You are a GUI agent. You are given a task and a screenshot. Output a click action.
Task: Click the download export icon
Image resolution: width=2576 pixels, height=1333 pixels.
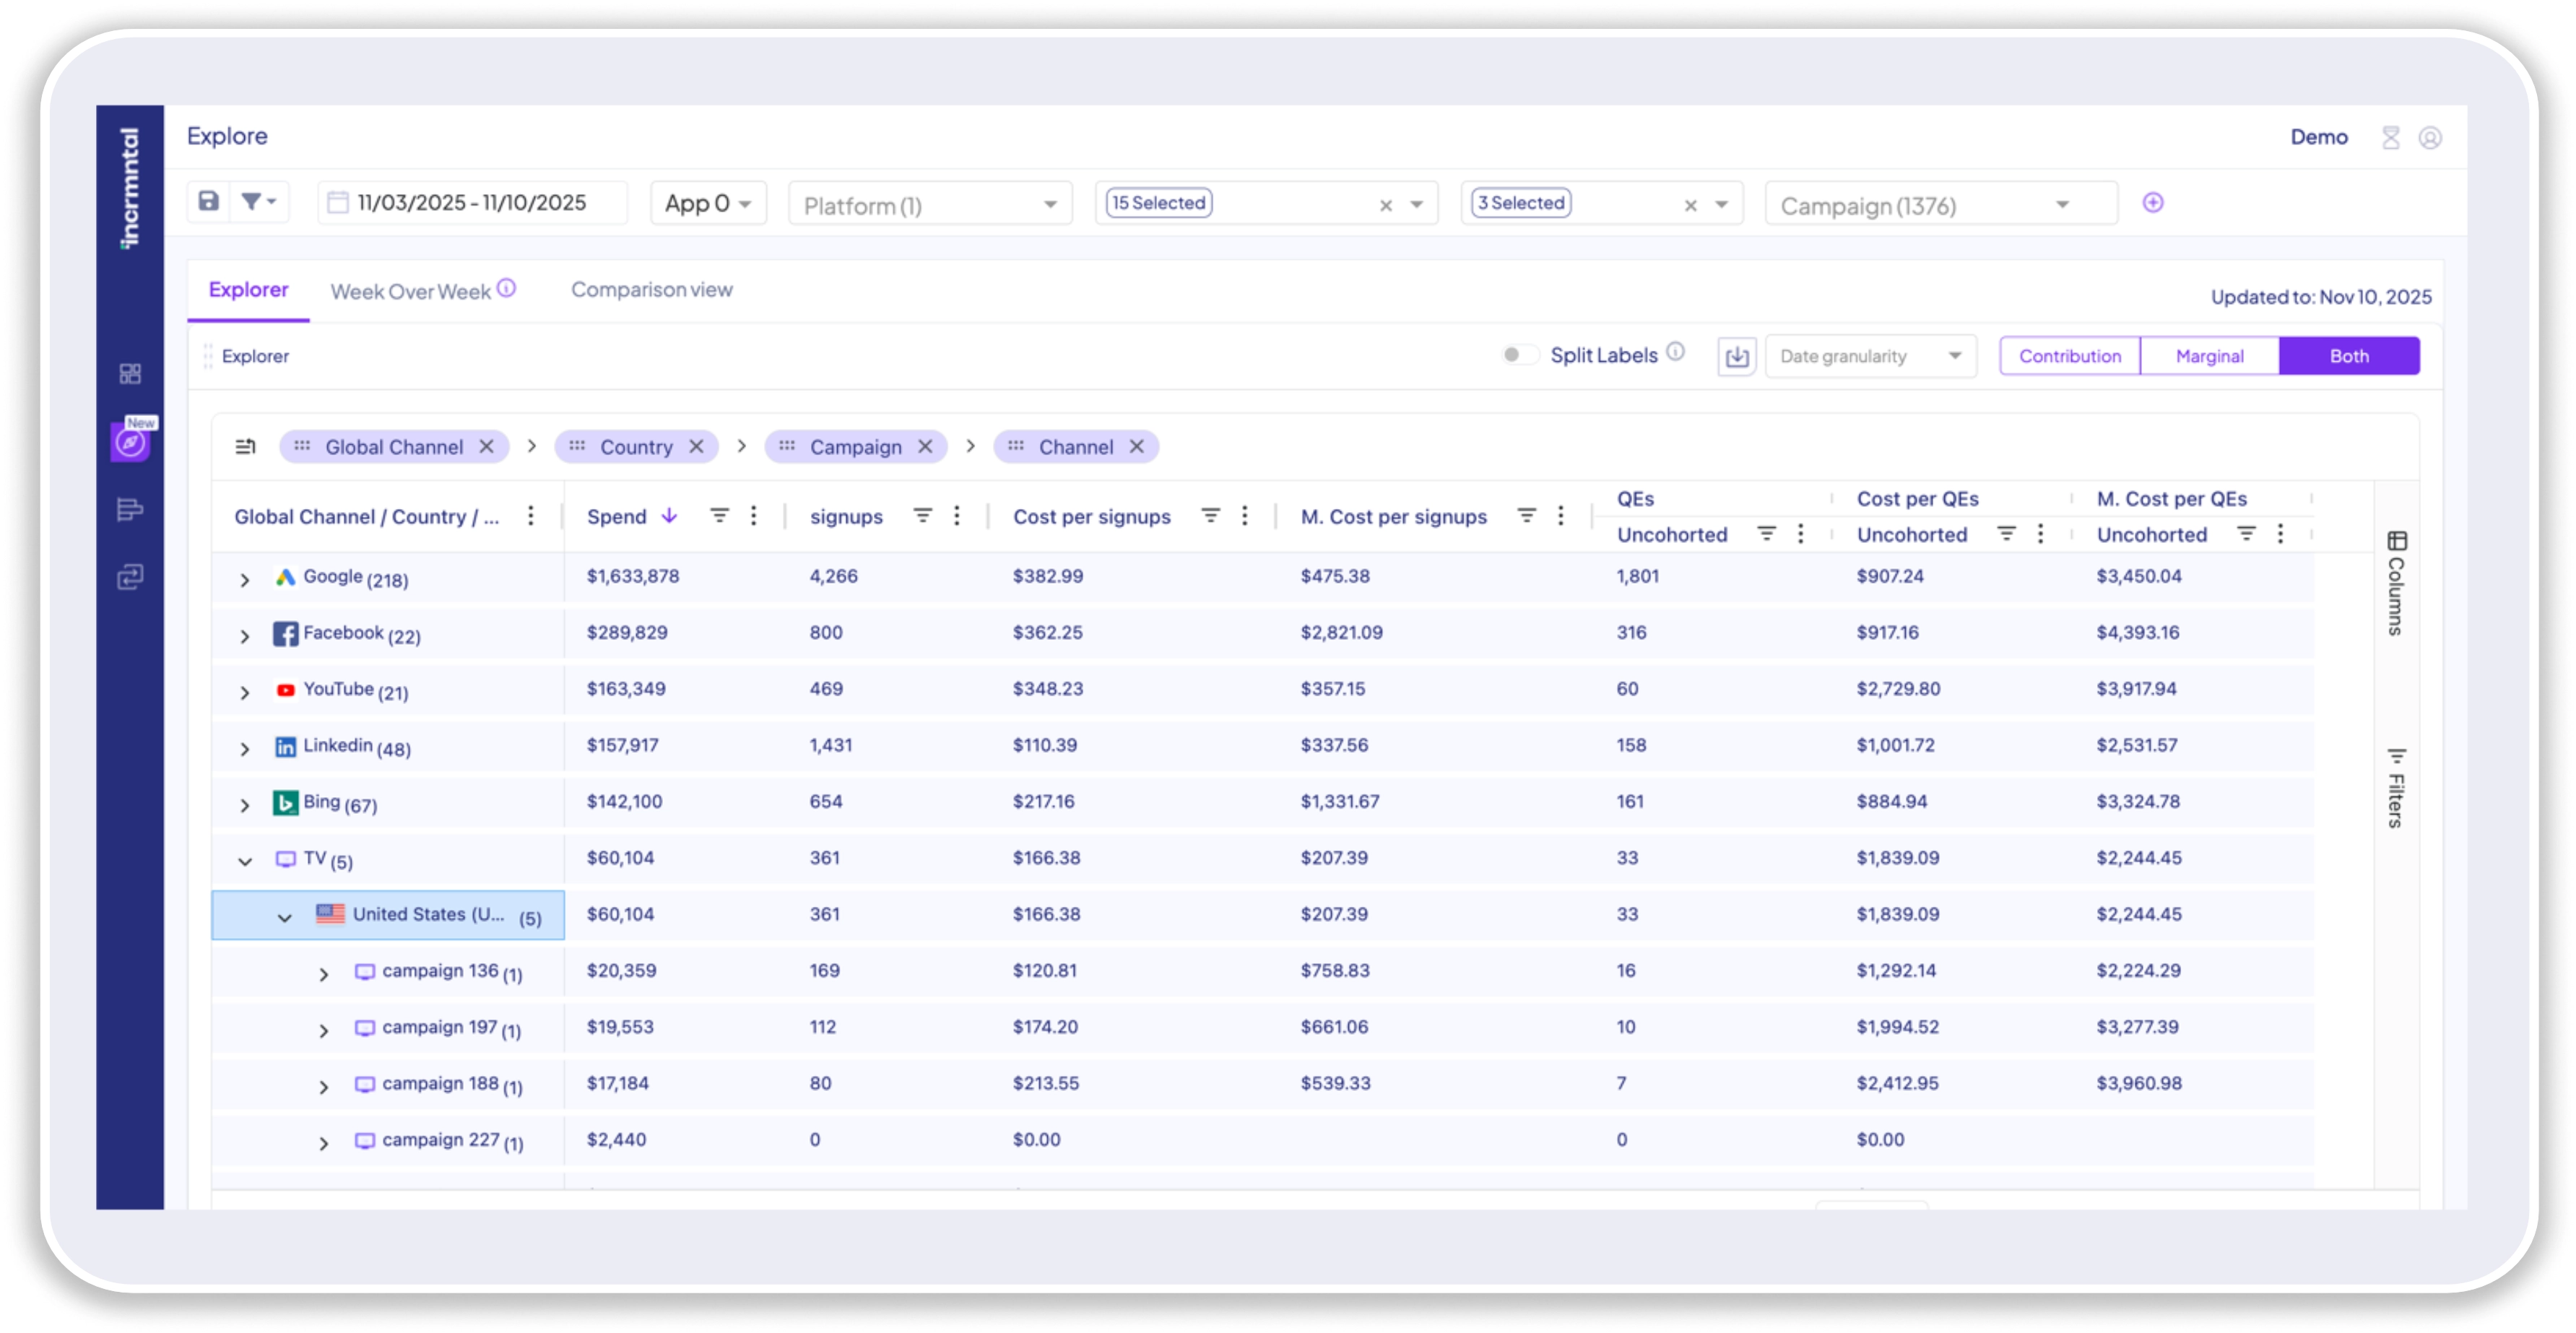(1736, 356)
